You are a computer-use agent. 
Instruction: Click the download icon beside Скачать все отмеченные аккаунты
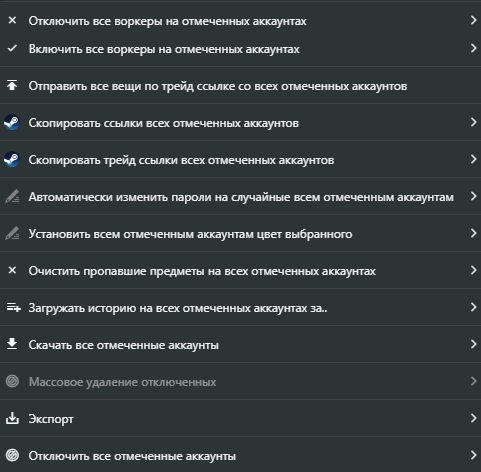click(12, 344)
